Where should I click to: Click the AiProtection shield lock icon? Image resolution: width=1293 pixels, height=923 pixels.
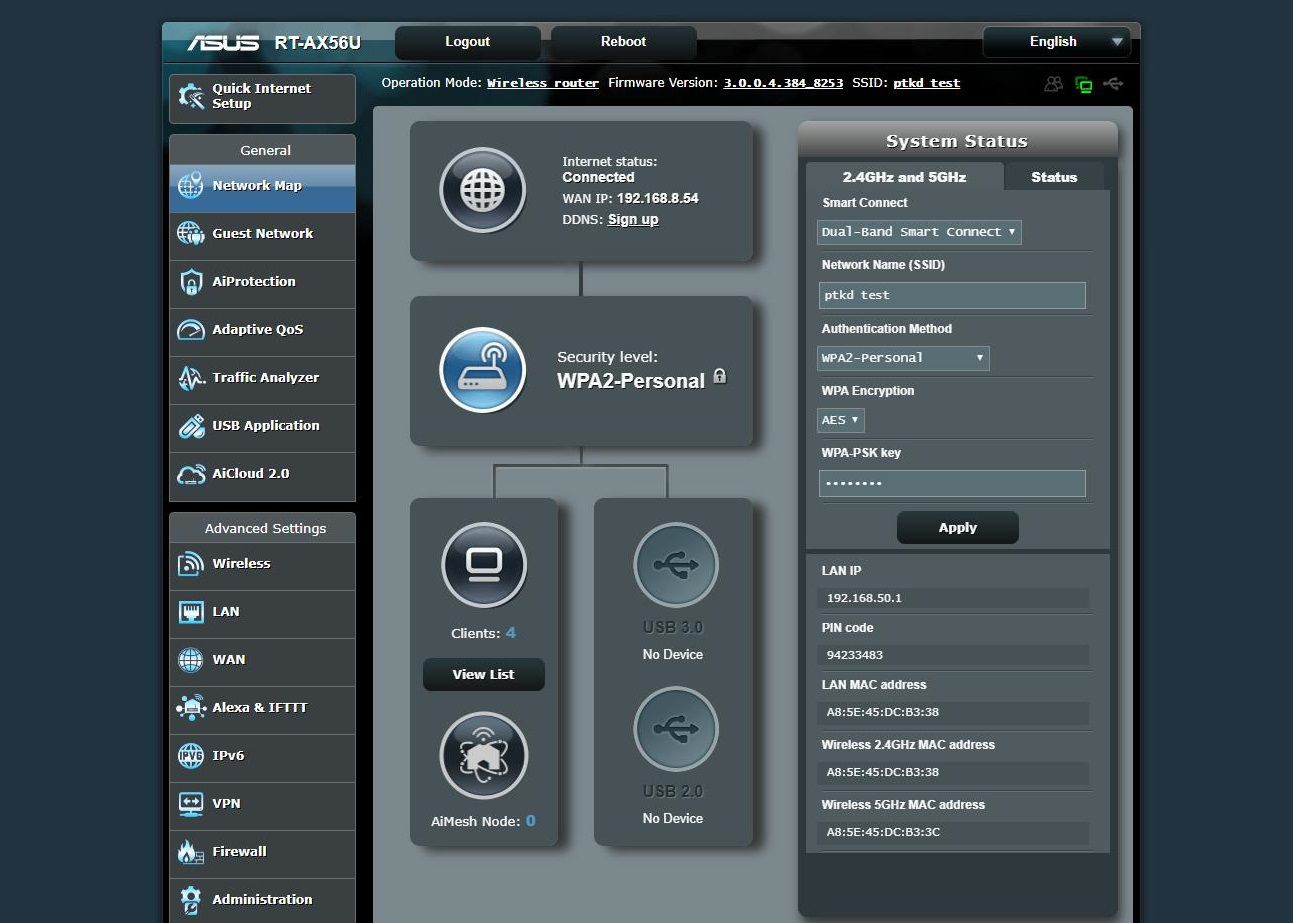pyautogui.click(x=191, y=282)
